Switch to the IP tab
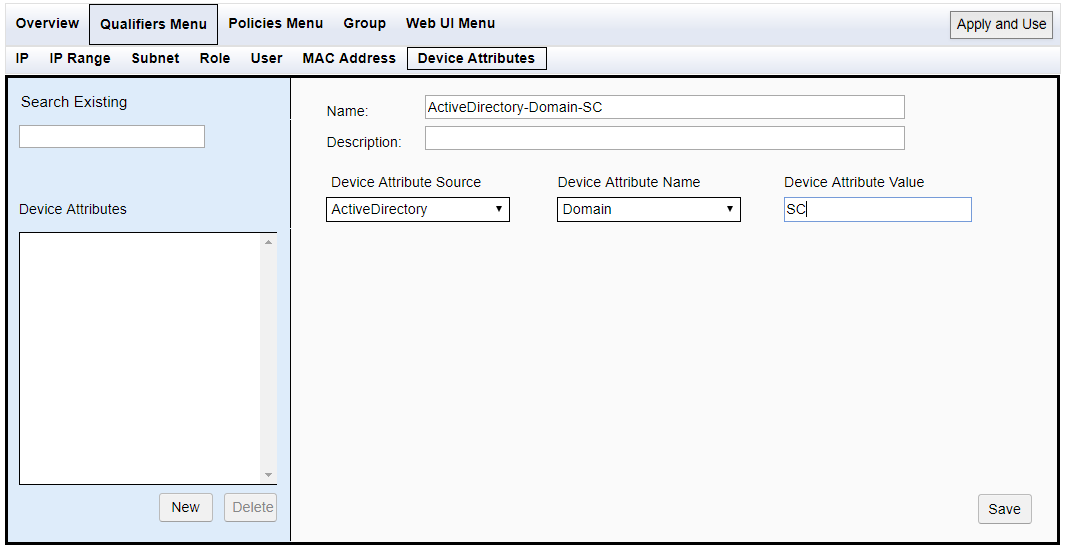Image resolution: width=1069 pixels, height=552 pixels. (22, 59)
